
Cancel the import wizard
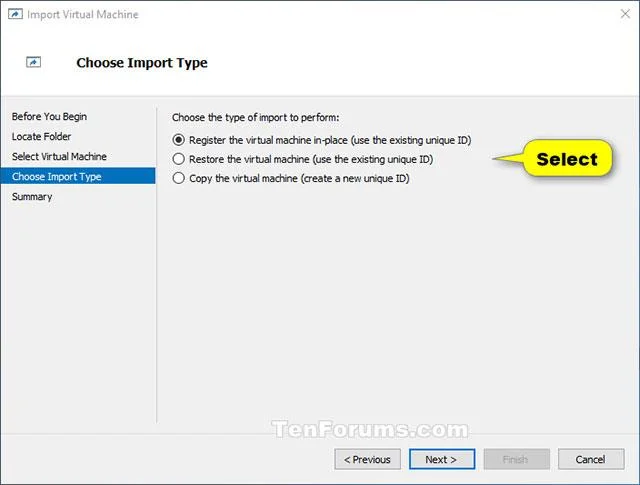(591, 459)
